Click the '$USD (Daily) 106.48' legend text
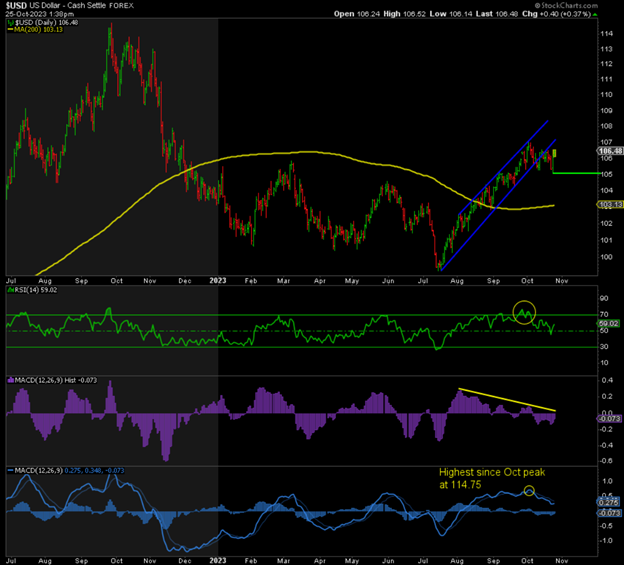The image size is (624, 565). pyautogui.click(x=47, y=23)
